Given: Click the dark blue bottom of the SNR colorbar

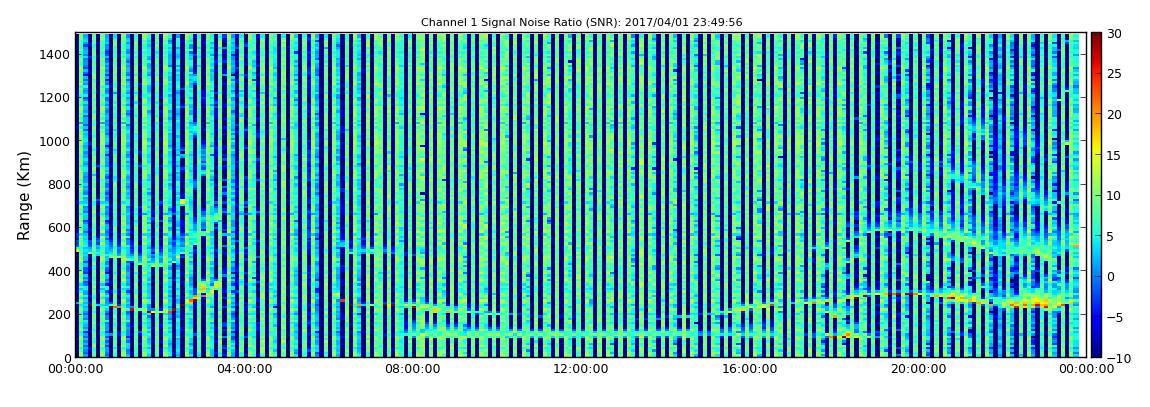Looking at the screenshot, I should 1096,352.
